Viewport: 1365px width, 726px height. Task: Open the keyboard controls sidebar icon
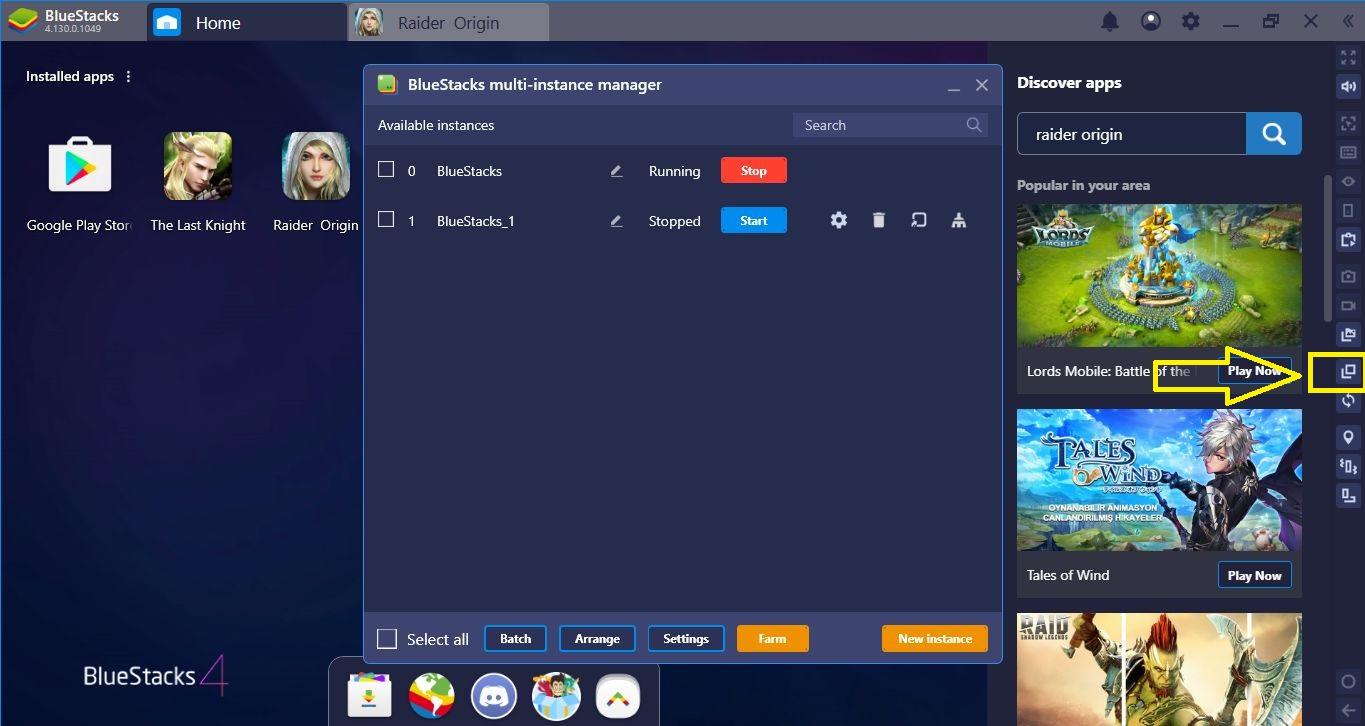coord(1348,153)
